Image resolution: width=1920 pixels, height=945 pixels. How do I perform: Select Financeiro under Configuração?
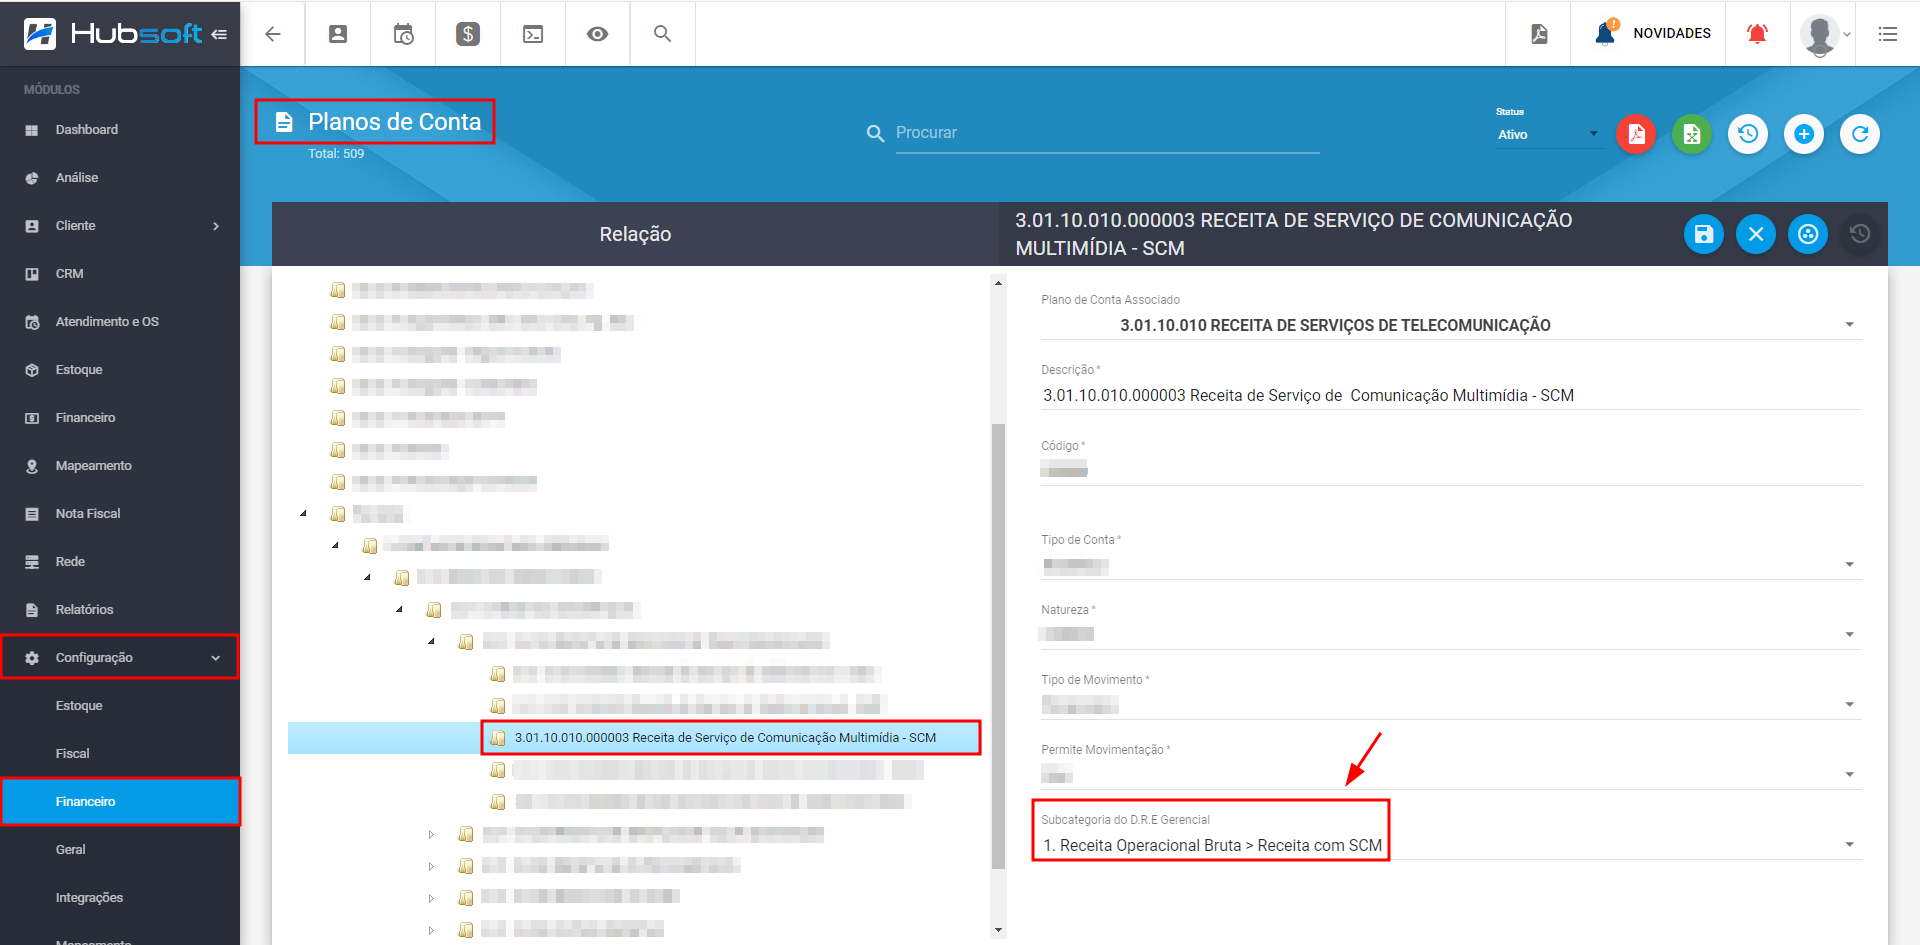120,802
